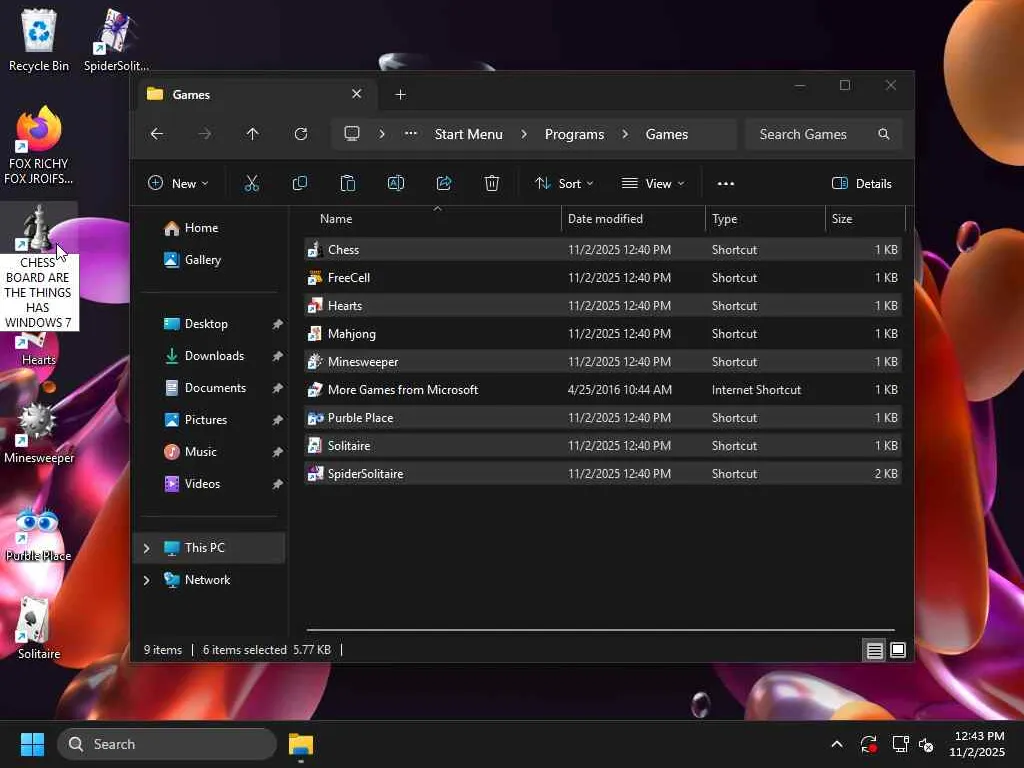Select the SpiderSolitaire file row
Image resolution: width=1024 pixels, height=768 pixels.
click(x=603, y=474)
